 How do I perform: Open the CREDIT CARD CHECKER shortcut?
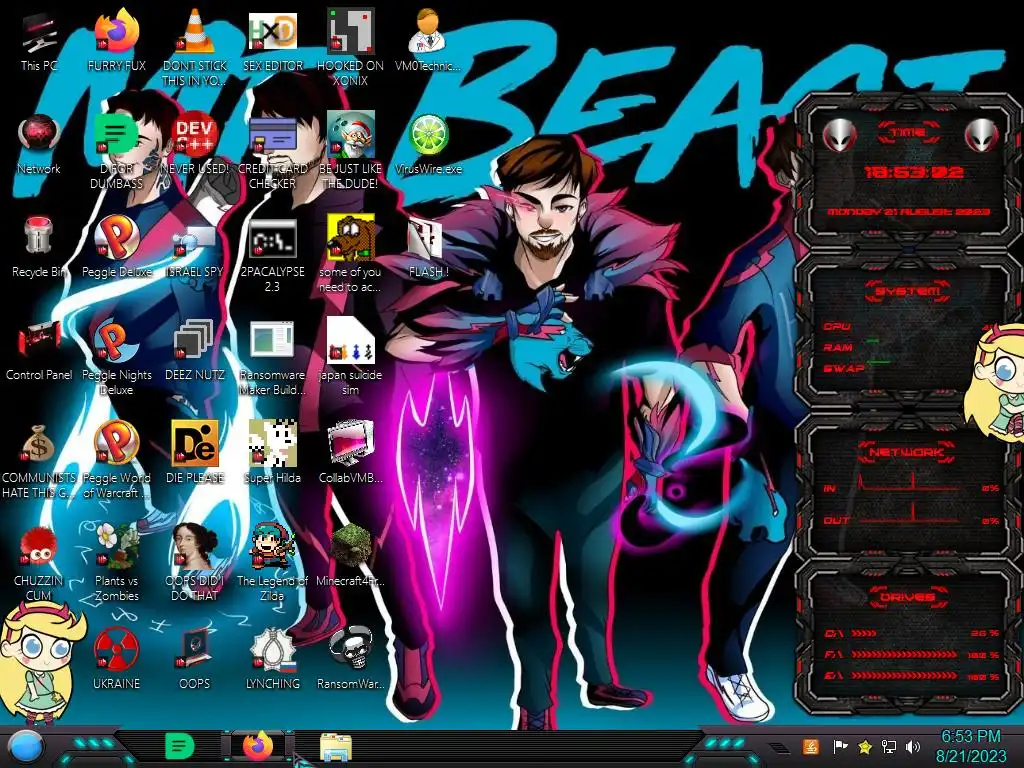(x=272, y=152)
